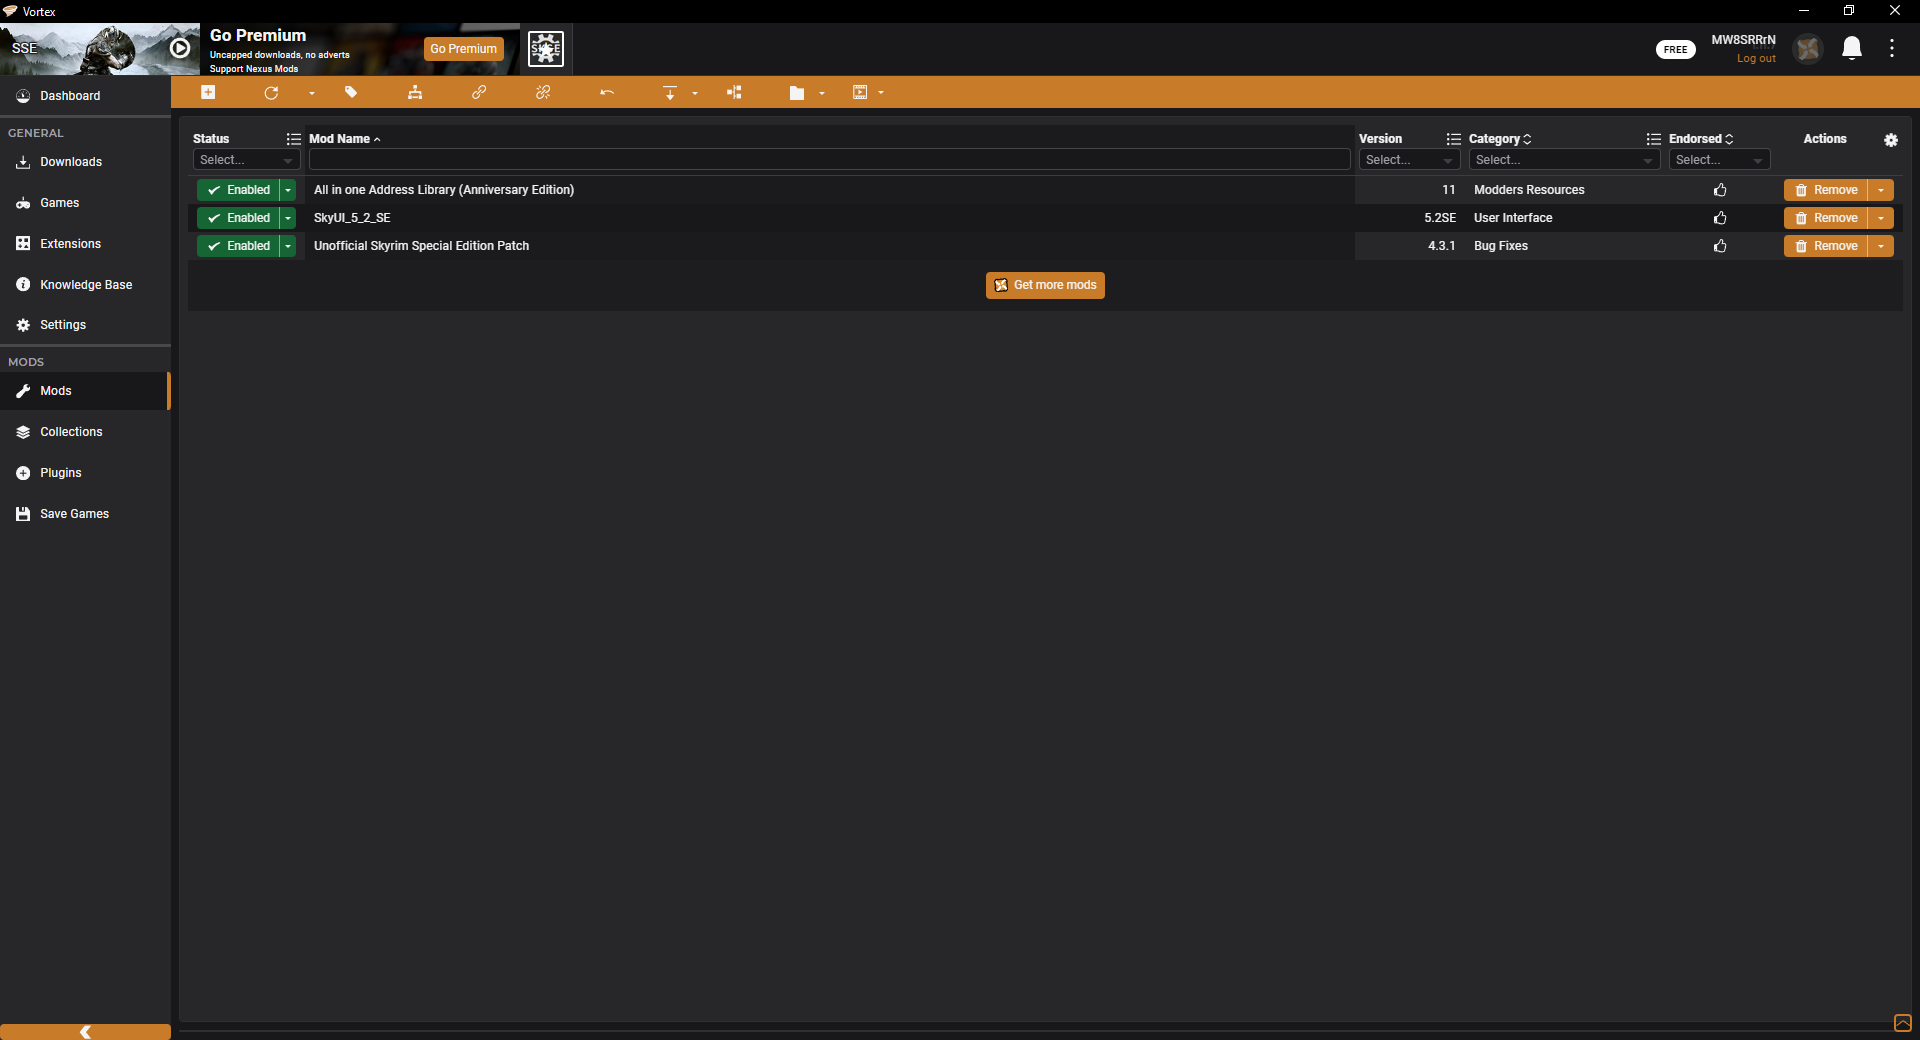Remove the SkyUI_5_2_SE mod
Screen dimensions: 1920x1040
(1826, 218)
